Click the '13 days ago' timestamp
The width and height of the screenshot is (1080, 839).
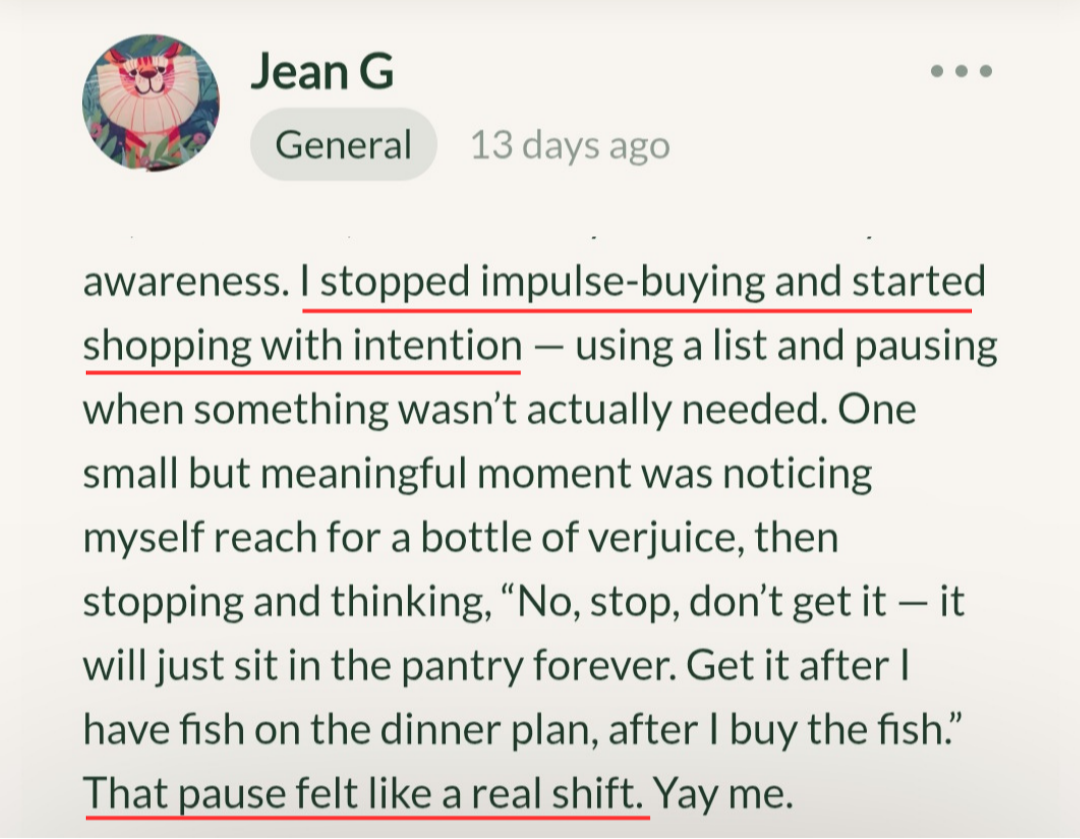[569, 146]
